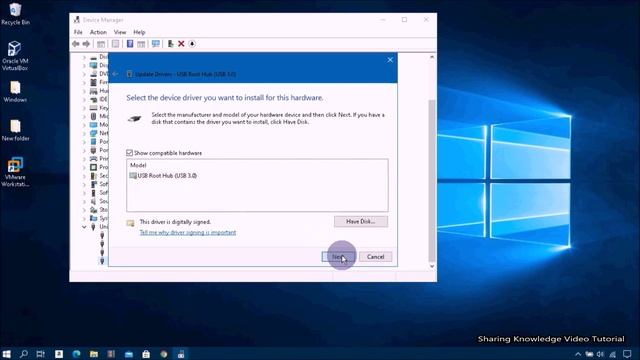Viewport: 640px width, 360px height.
Task: Select the New folder desktop icon
Action: tap(15, 130)
